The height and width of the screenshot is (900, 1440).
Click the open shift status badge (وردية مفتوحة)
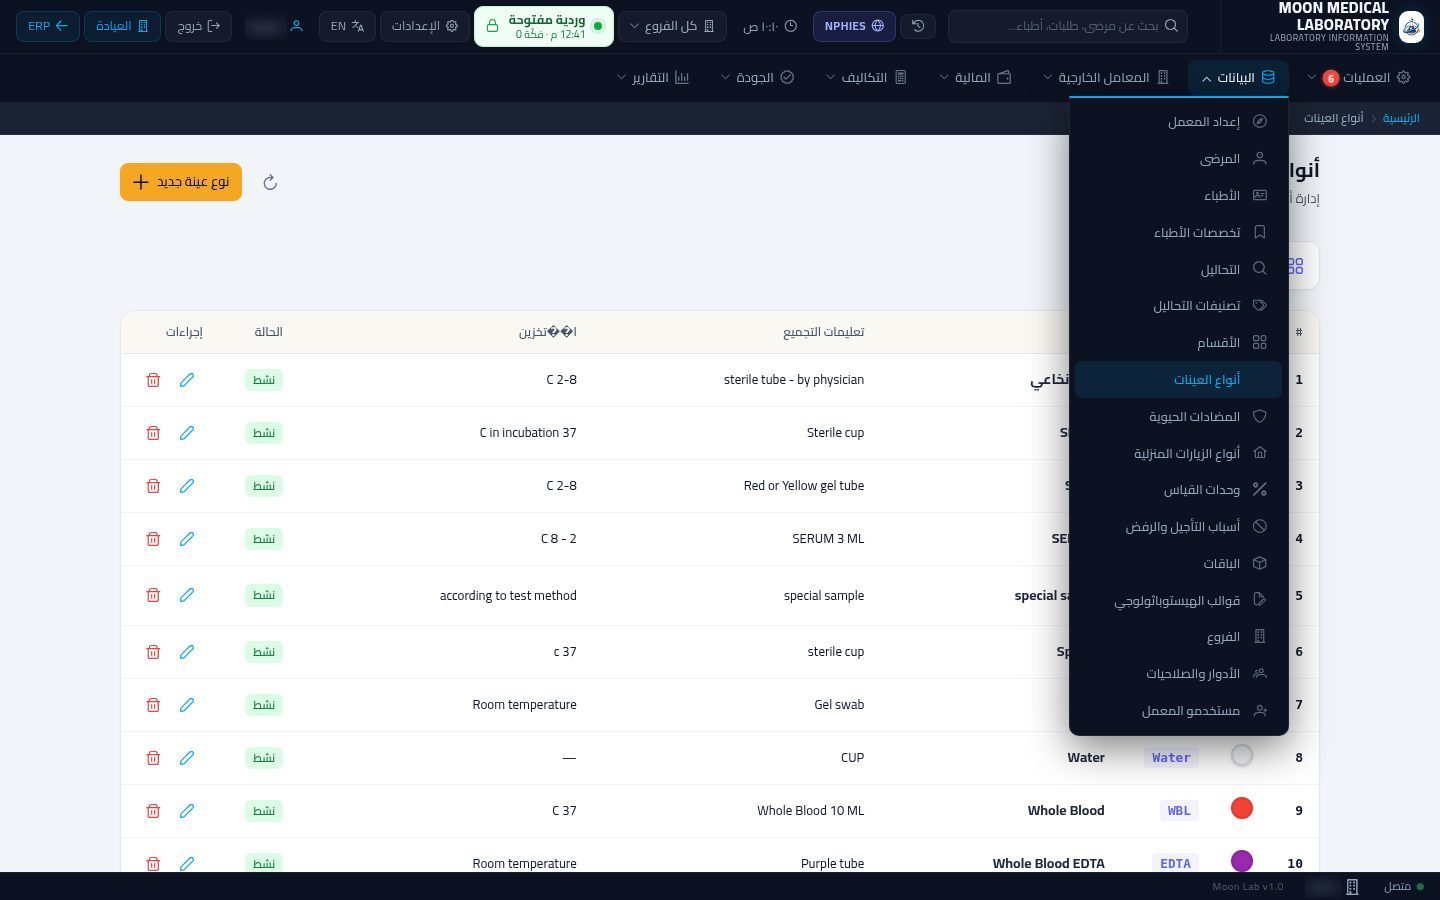click(544, 26)
